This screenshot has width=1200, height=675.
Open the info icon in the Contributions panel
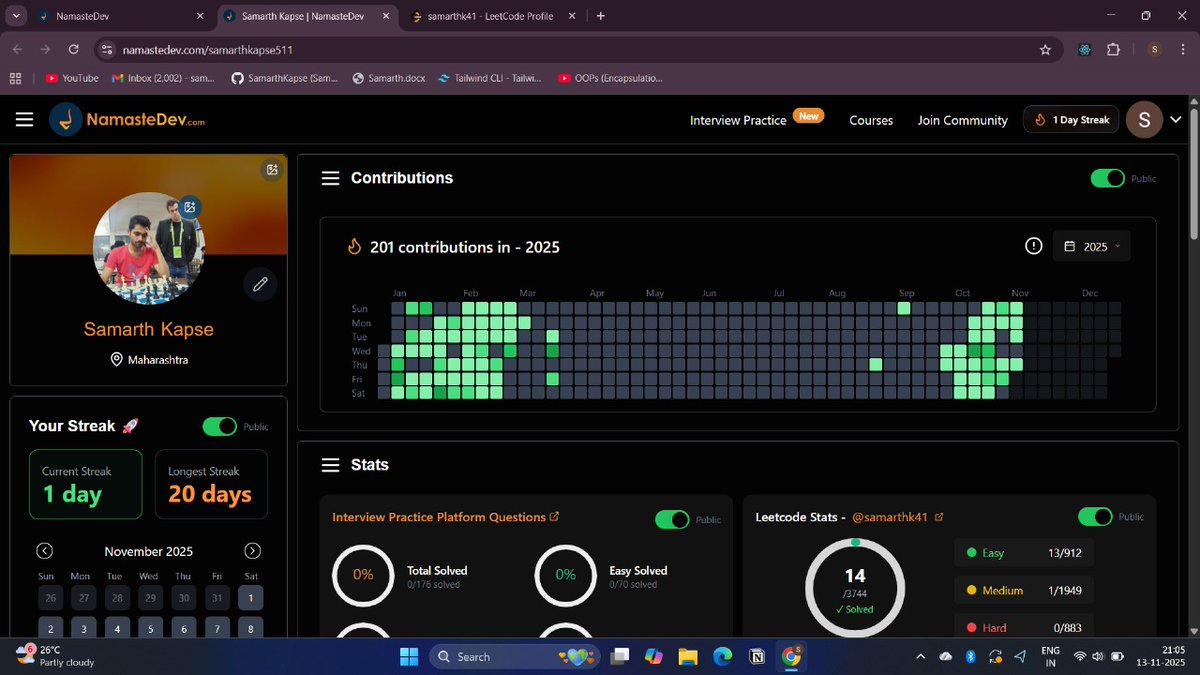(x=1033, y=245)
